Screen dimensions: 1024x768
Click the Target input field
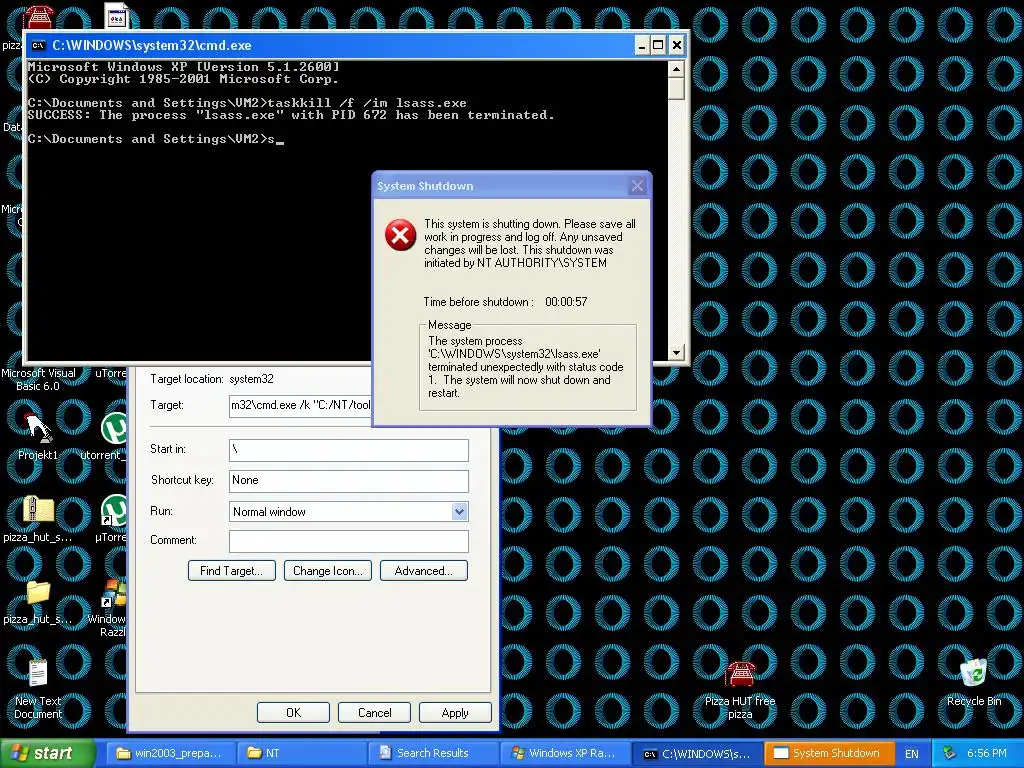(300, 405)
